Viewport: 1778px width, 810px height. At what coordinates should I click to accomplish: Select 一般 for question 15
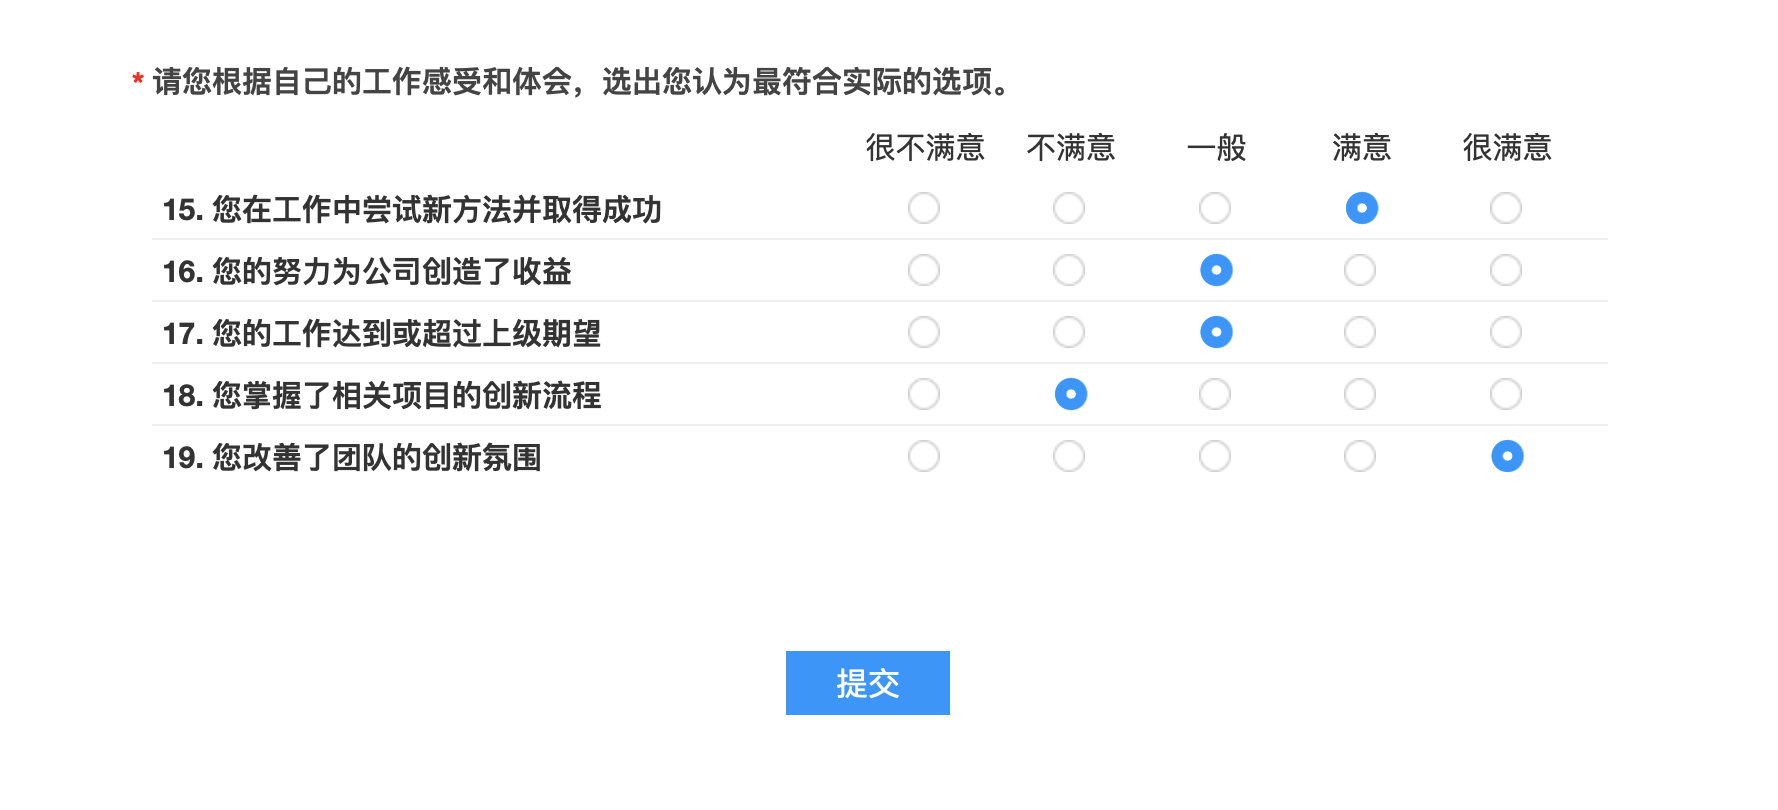point(1215,208)
